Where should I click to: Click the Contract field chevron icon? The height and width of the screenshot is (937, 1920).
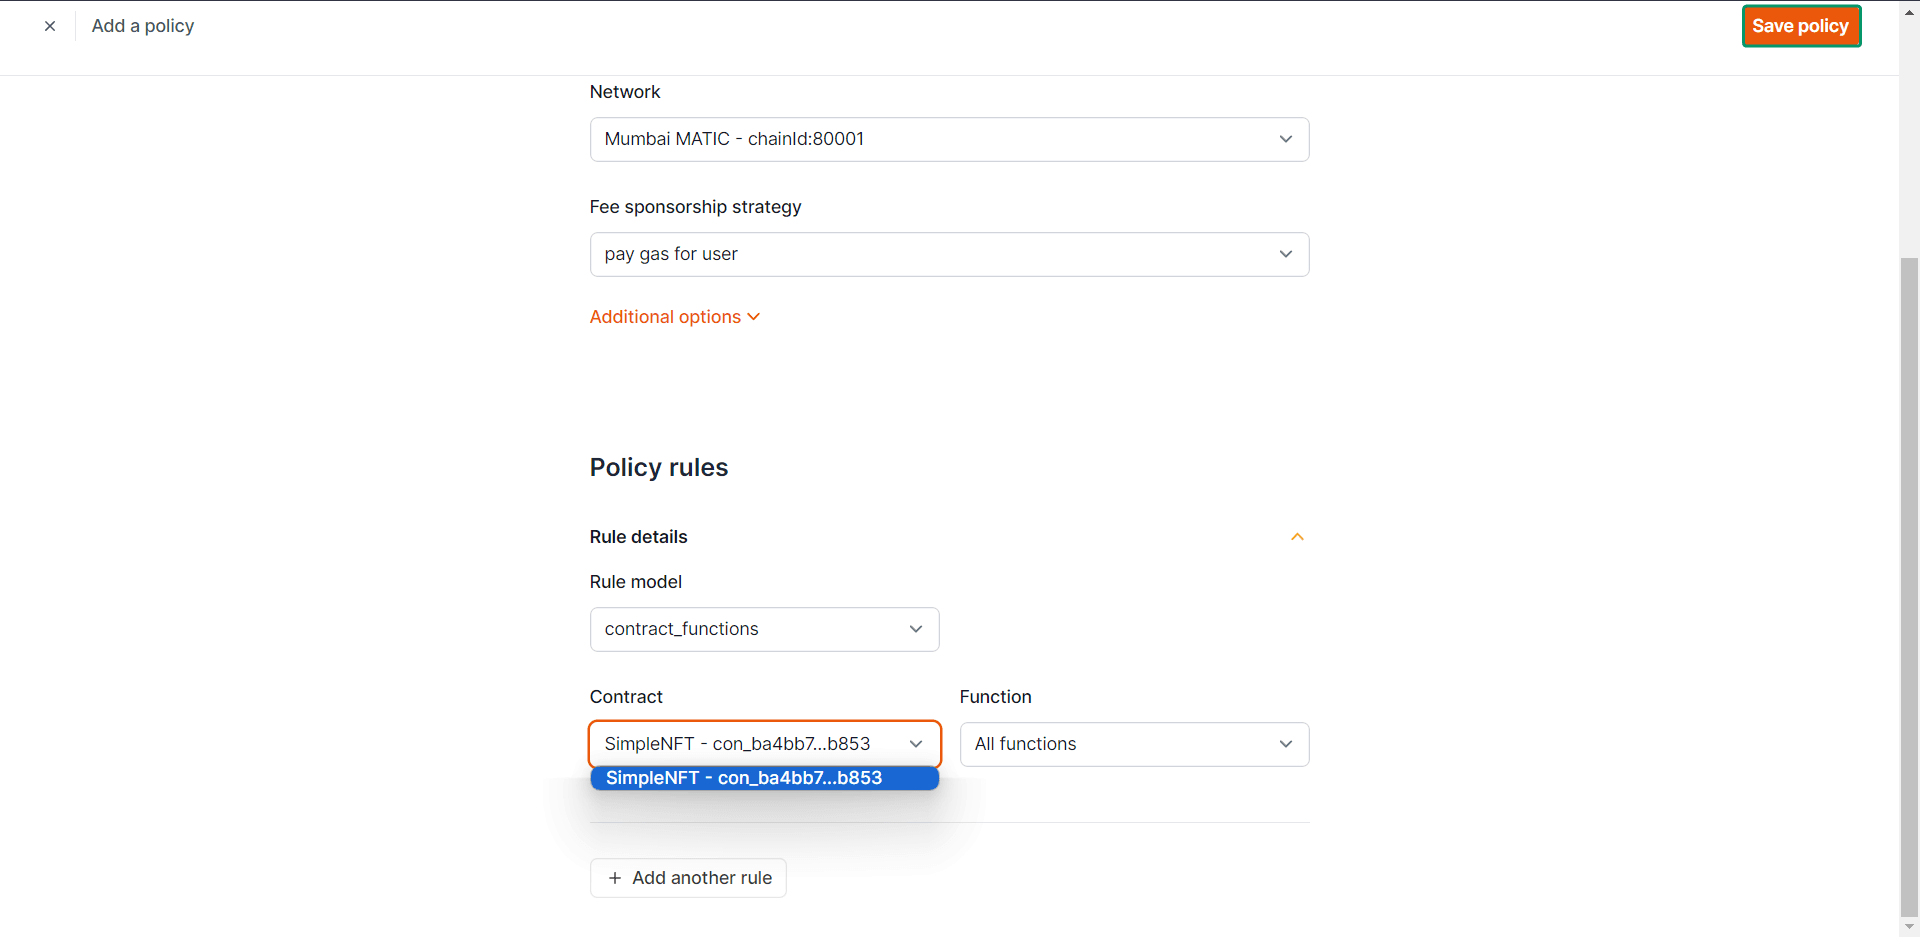[x=916, y=744]
